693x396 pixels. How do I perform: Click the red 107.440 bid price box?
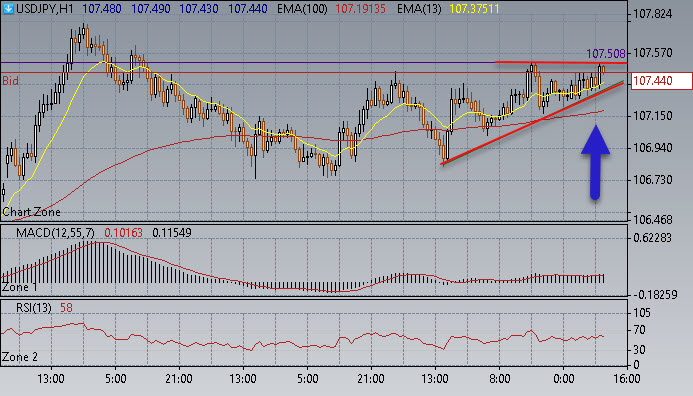tap(662, 81)
